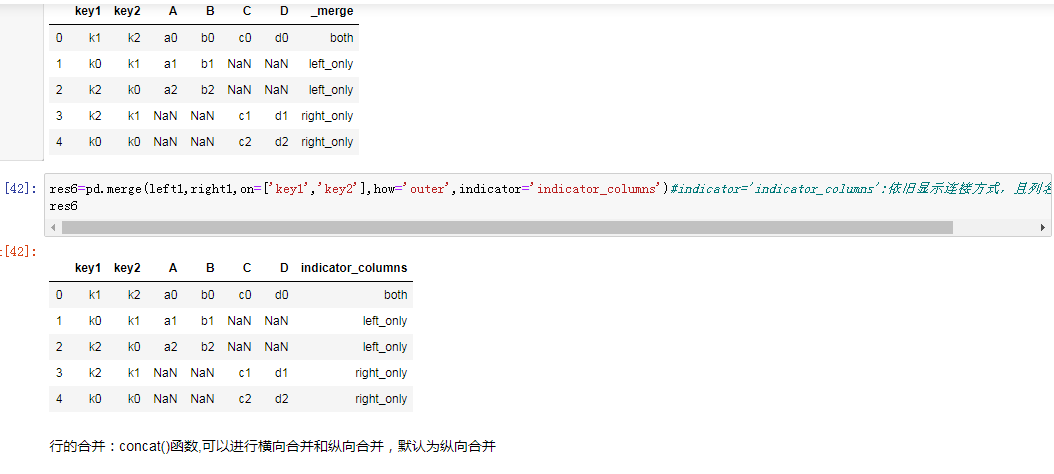The image size is (1054, 474).
Task: Click 'right_only' in row 3 of indicator_columns table
Action: click(x=381, y=372)
